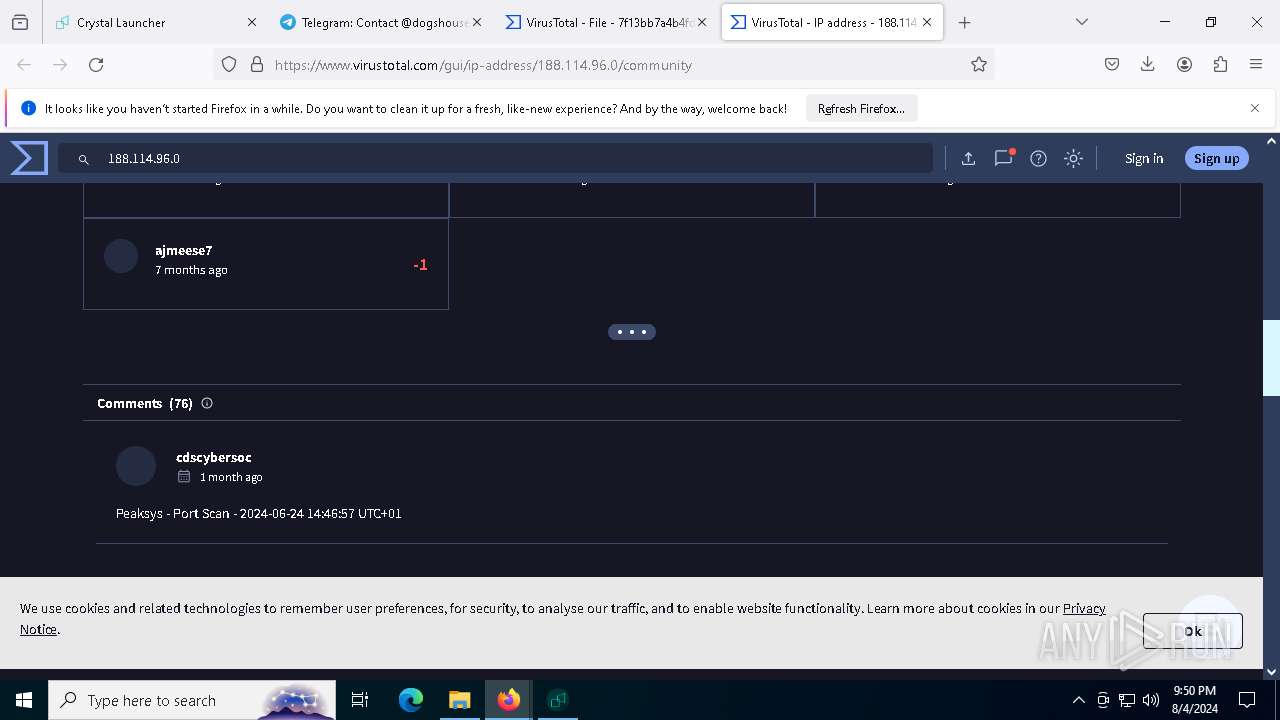Click the Firefox taskbar icon
1280x720 pixels.
click(x=509, y=700)
